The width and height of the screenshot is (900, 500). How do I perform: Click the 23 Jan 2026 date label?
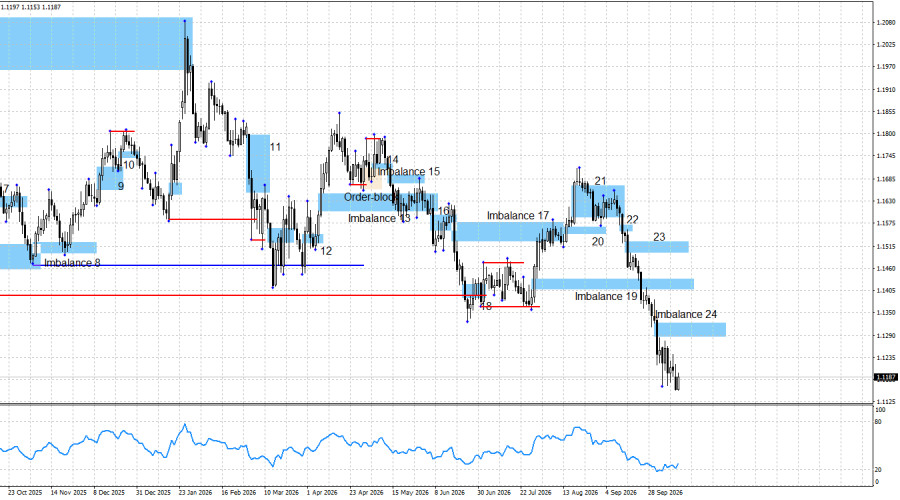tap(195, 493)
